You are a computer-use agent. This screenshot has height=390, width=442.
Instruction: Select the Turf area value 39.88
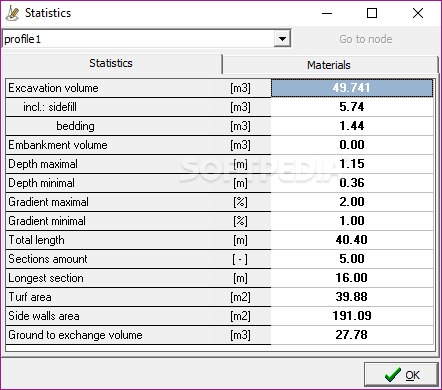click(352, 297)
